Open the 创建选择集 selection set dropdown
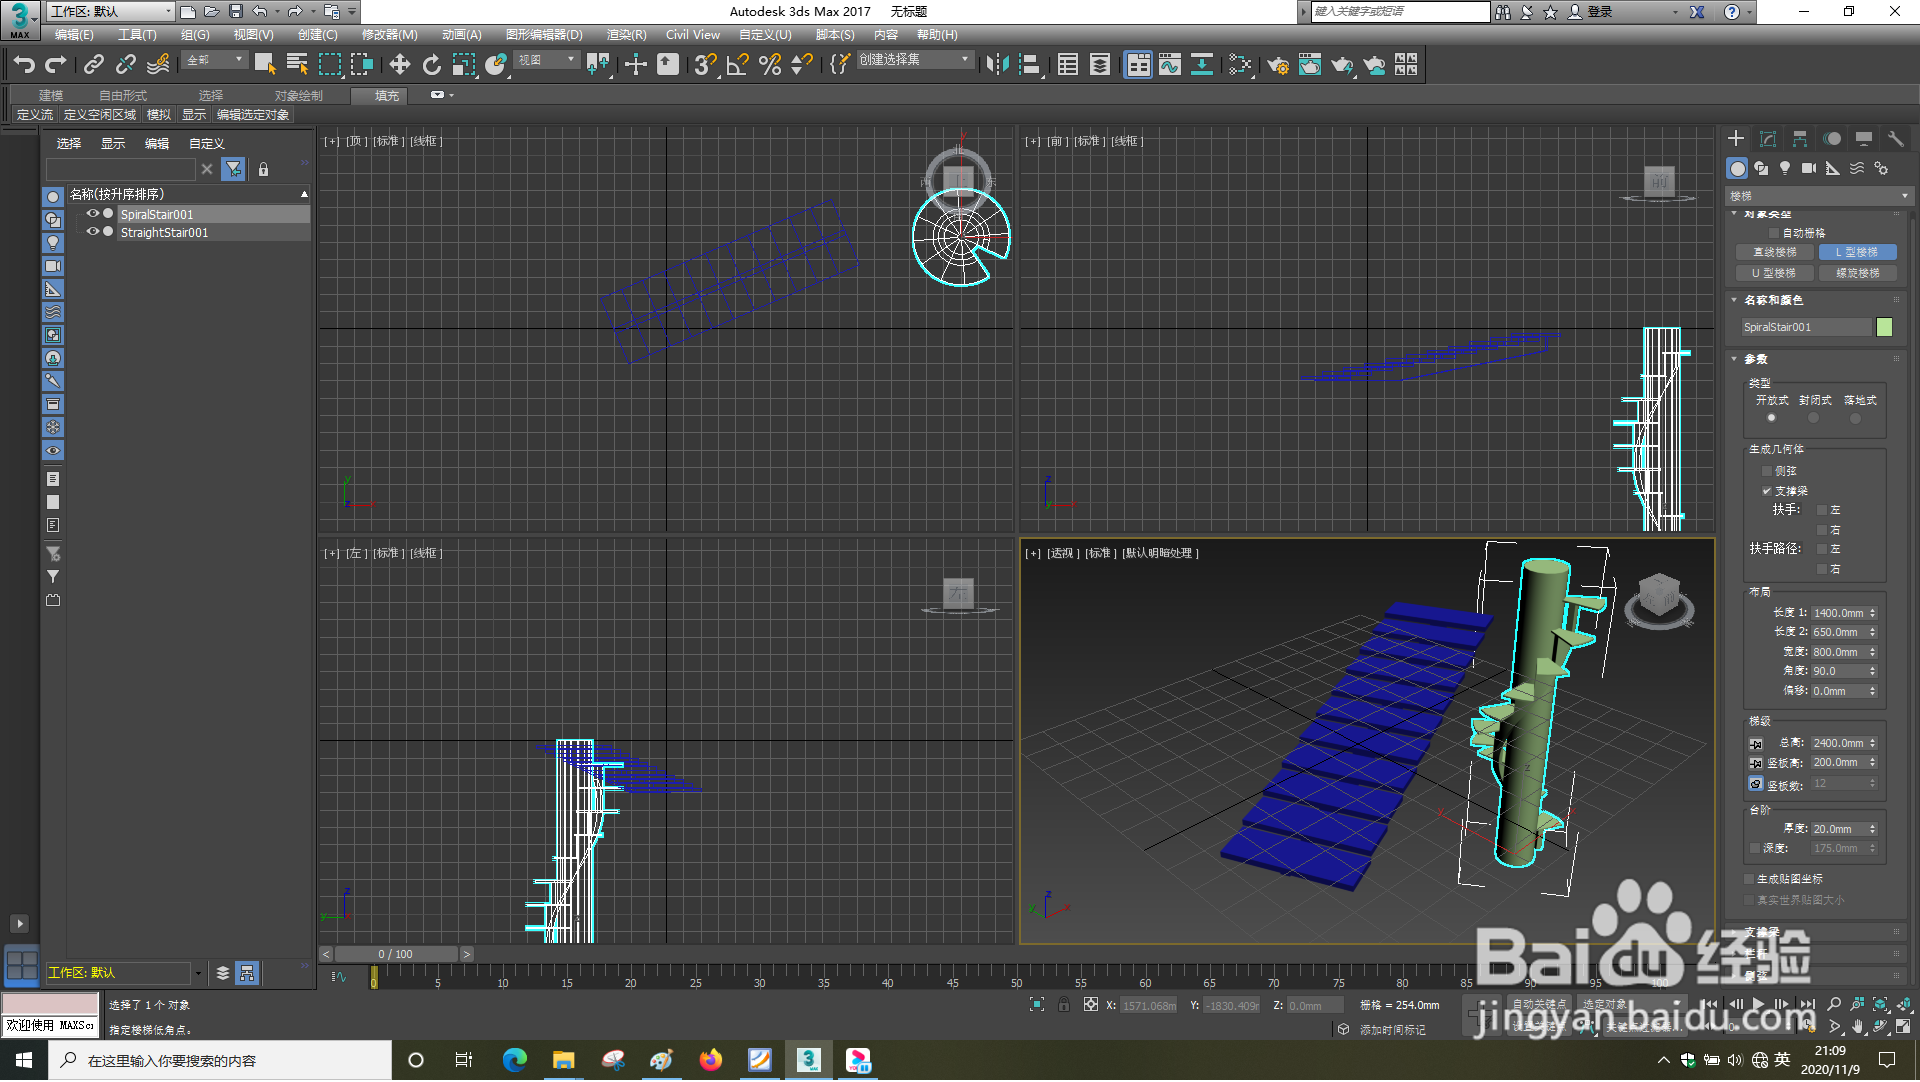Screen dimensions: 1920x1082 (x=965, y=60)
